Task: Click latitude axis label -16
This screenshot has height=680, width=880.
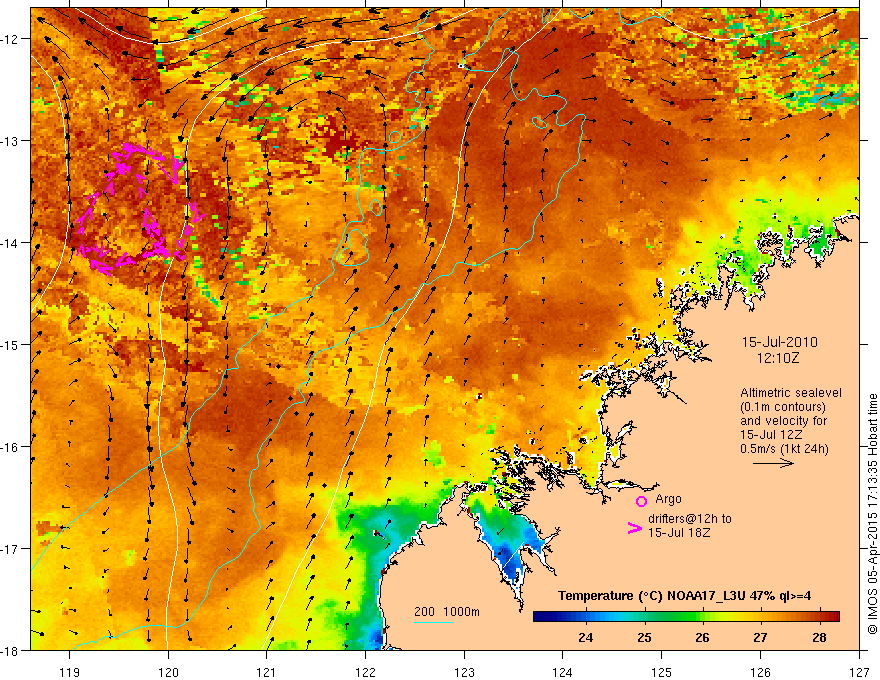Action: [x=10, y=447]
